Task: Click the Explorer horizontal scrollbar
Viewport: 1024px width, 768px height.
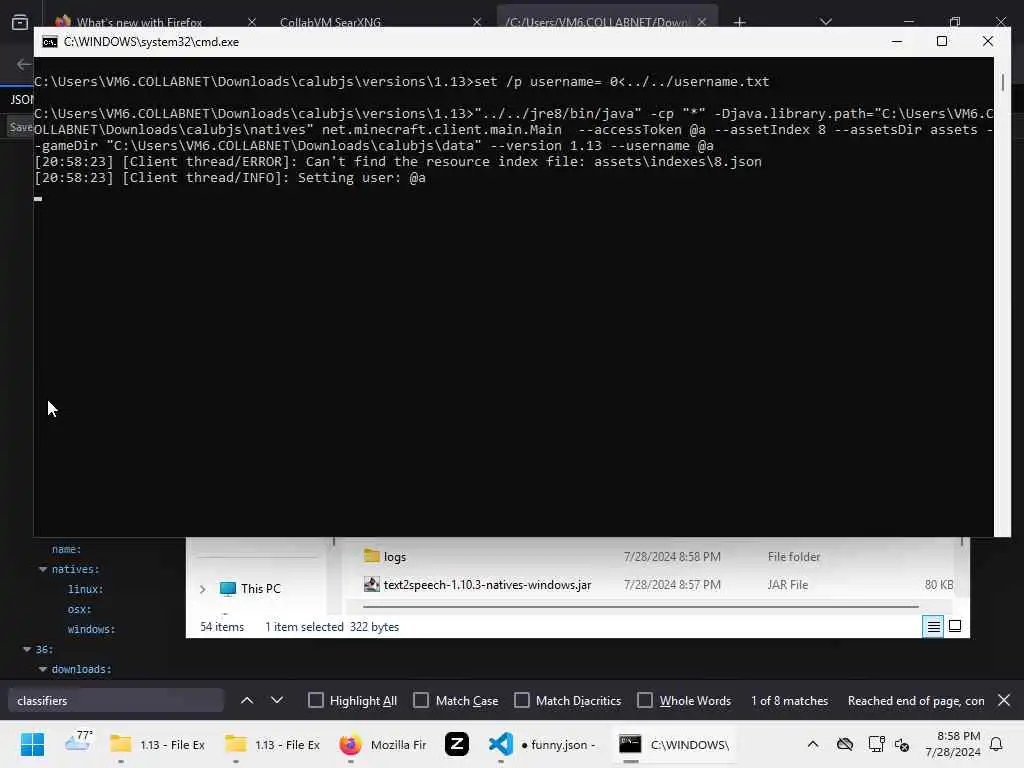Action: tap(640, 606)
